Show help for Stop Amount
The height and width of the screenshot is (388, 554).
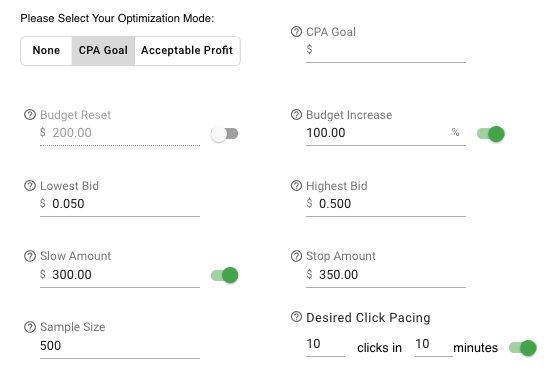[296, 256]
